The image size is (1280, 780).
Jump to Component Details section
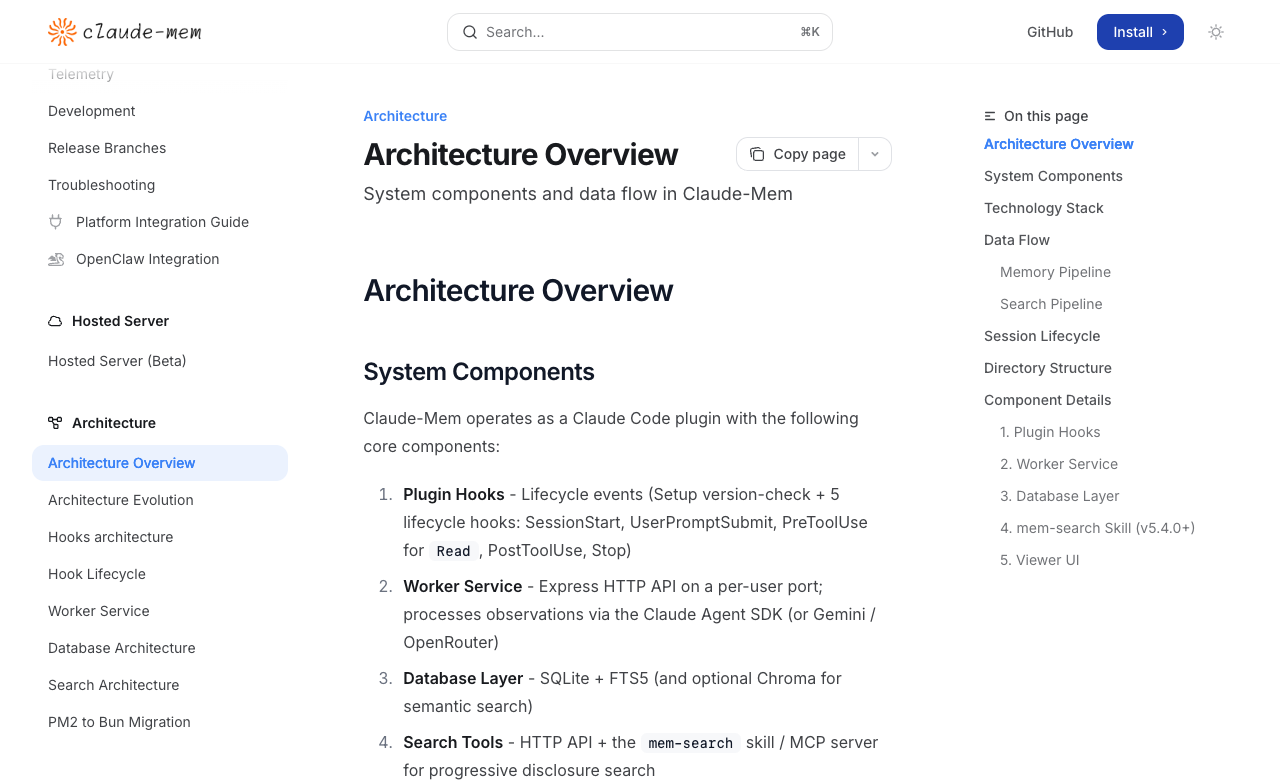click(x=1048, y=400)
